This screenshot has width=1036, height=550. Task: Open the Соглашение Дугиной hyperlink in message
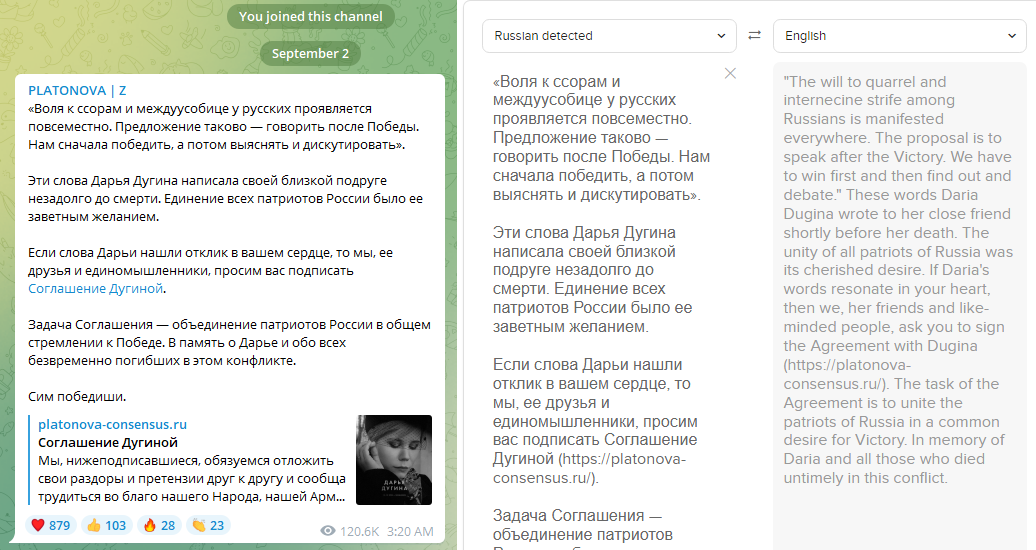pyautogui.click(x=95, y=289)
